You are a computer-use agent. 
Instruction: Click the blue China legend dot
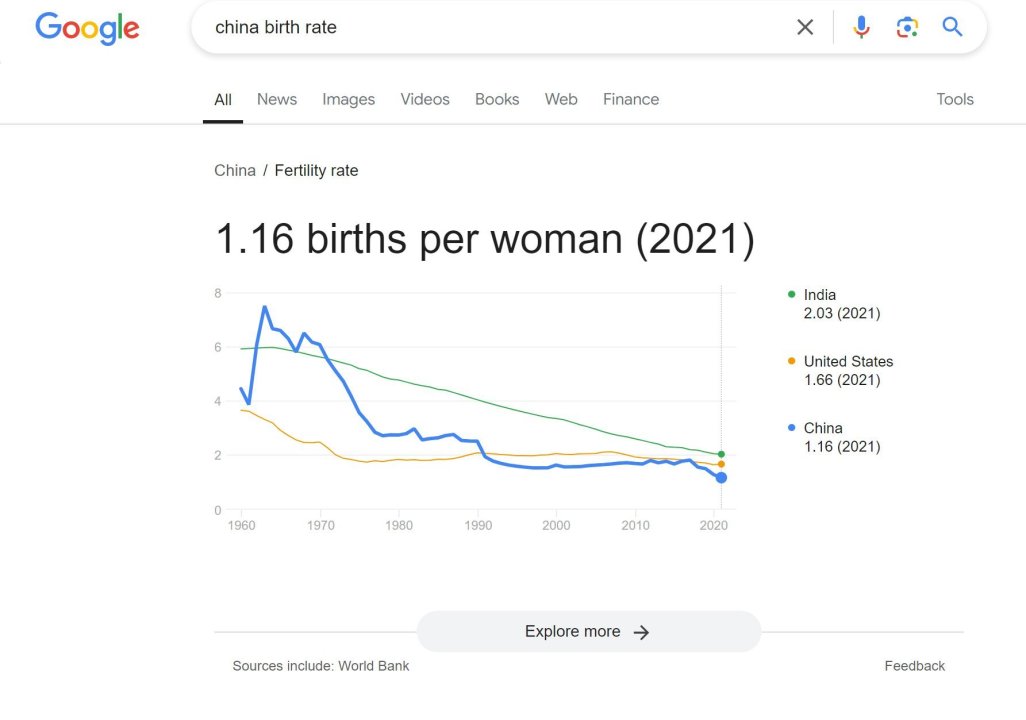pyautogui.click(x=792, y=428)
